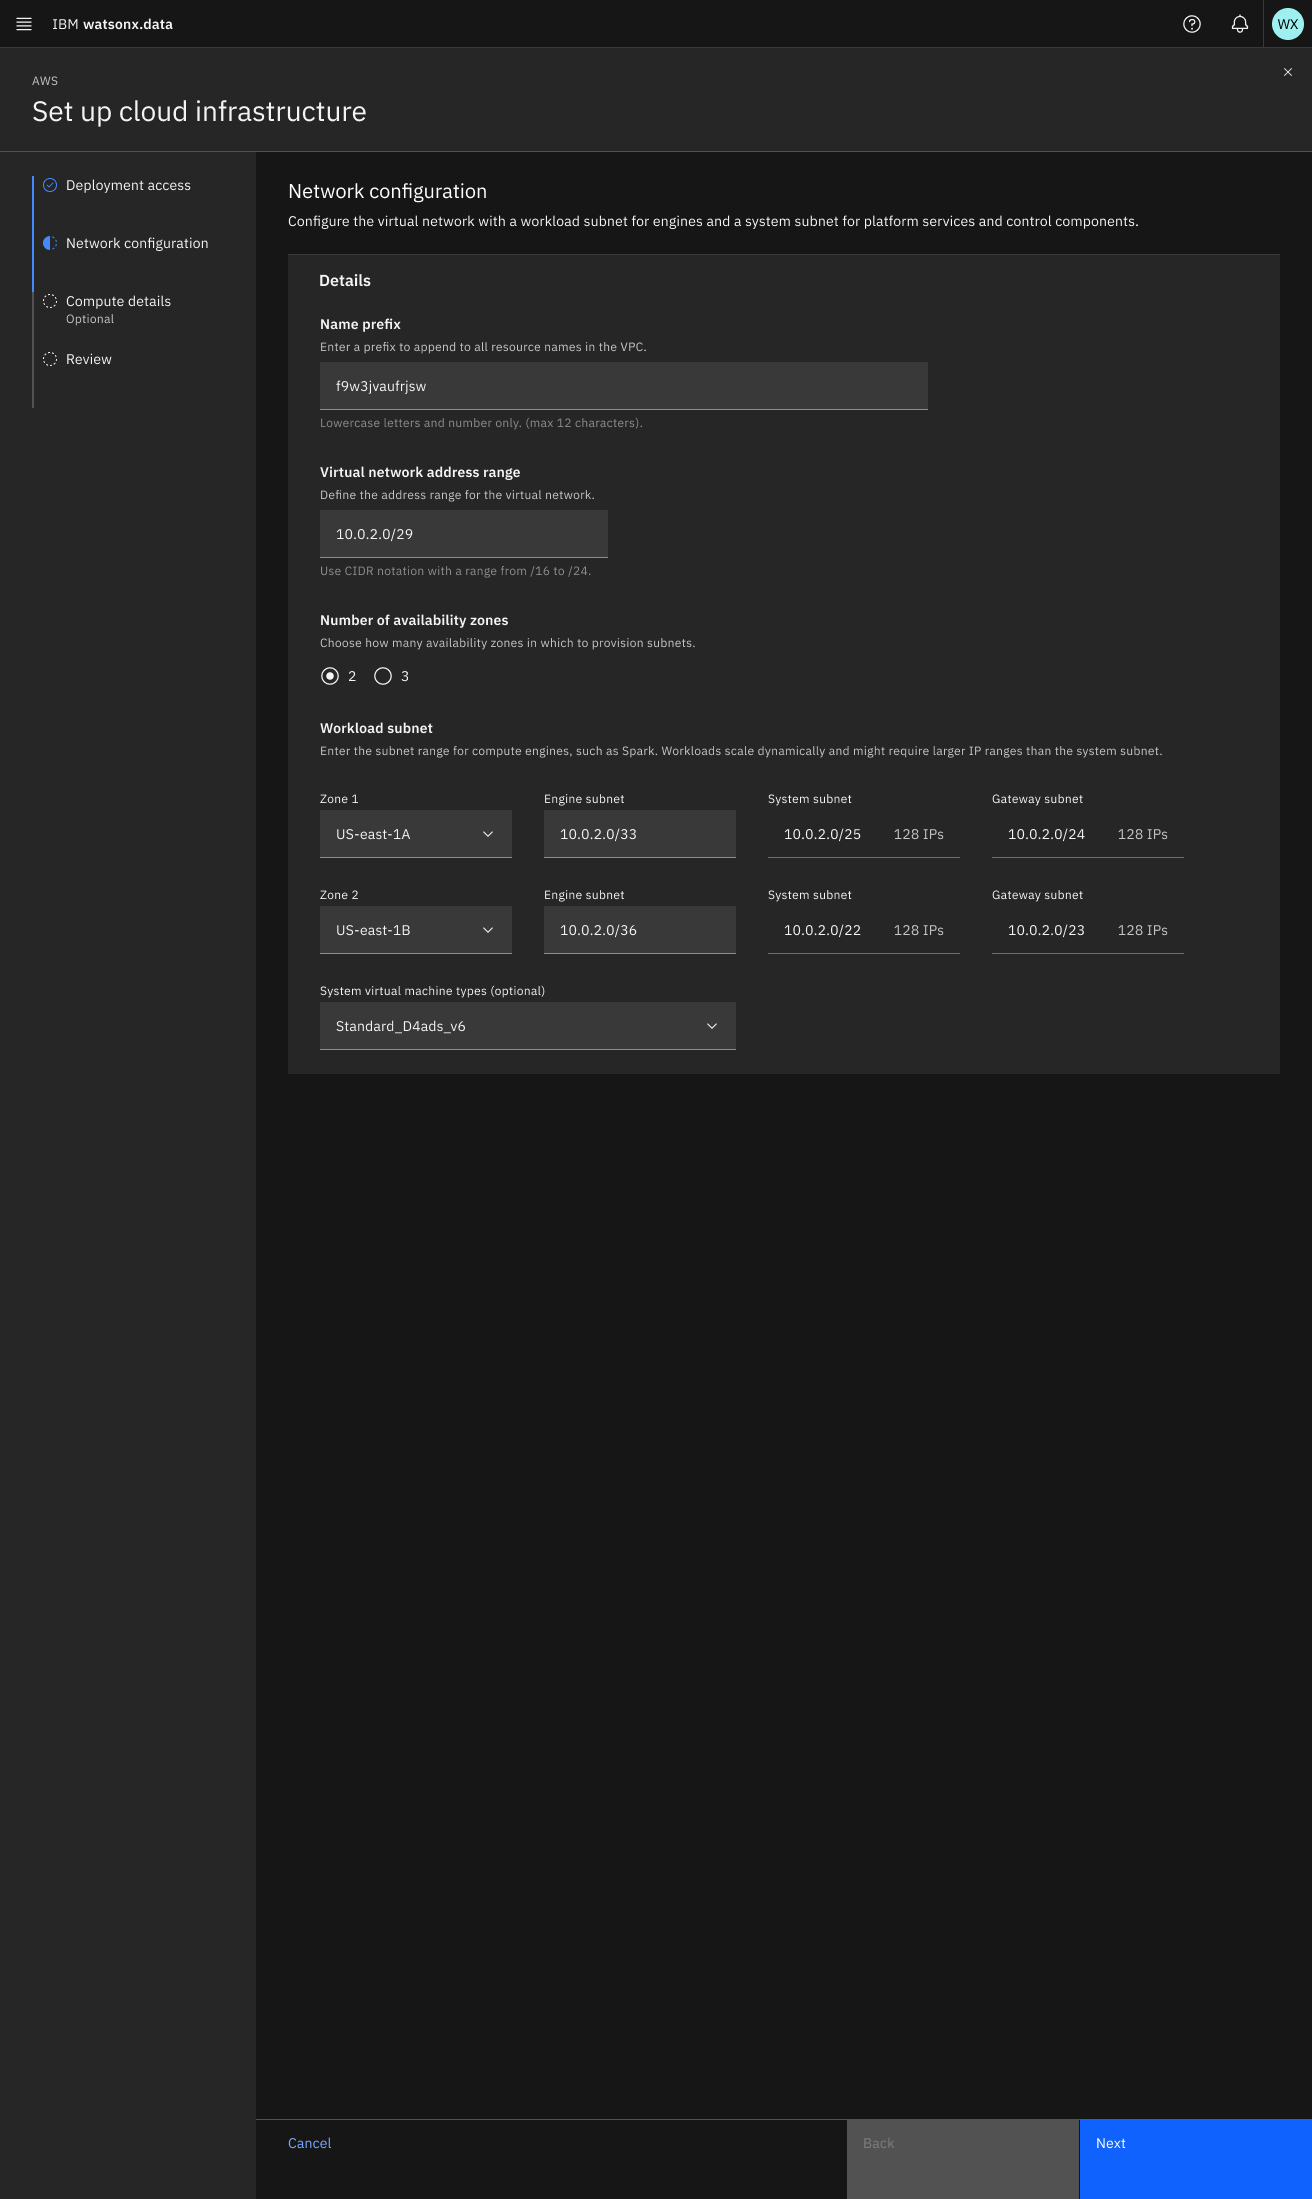
Task: Click Zone 1 System subnet 10.0.2.0/25
Action: (x=864, y=834)
